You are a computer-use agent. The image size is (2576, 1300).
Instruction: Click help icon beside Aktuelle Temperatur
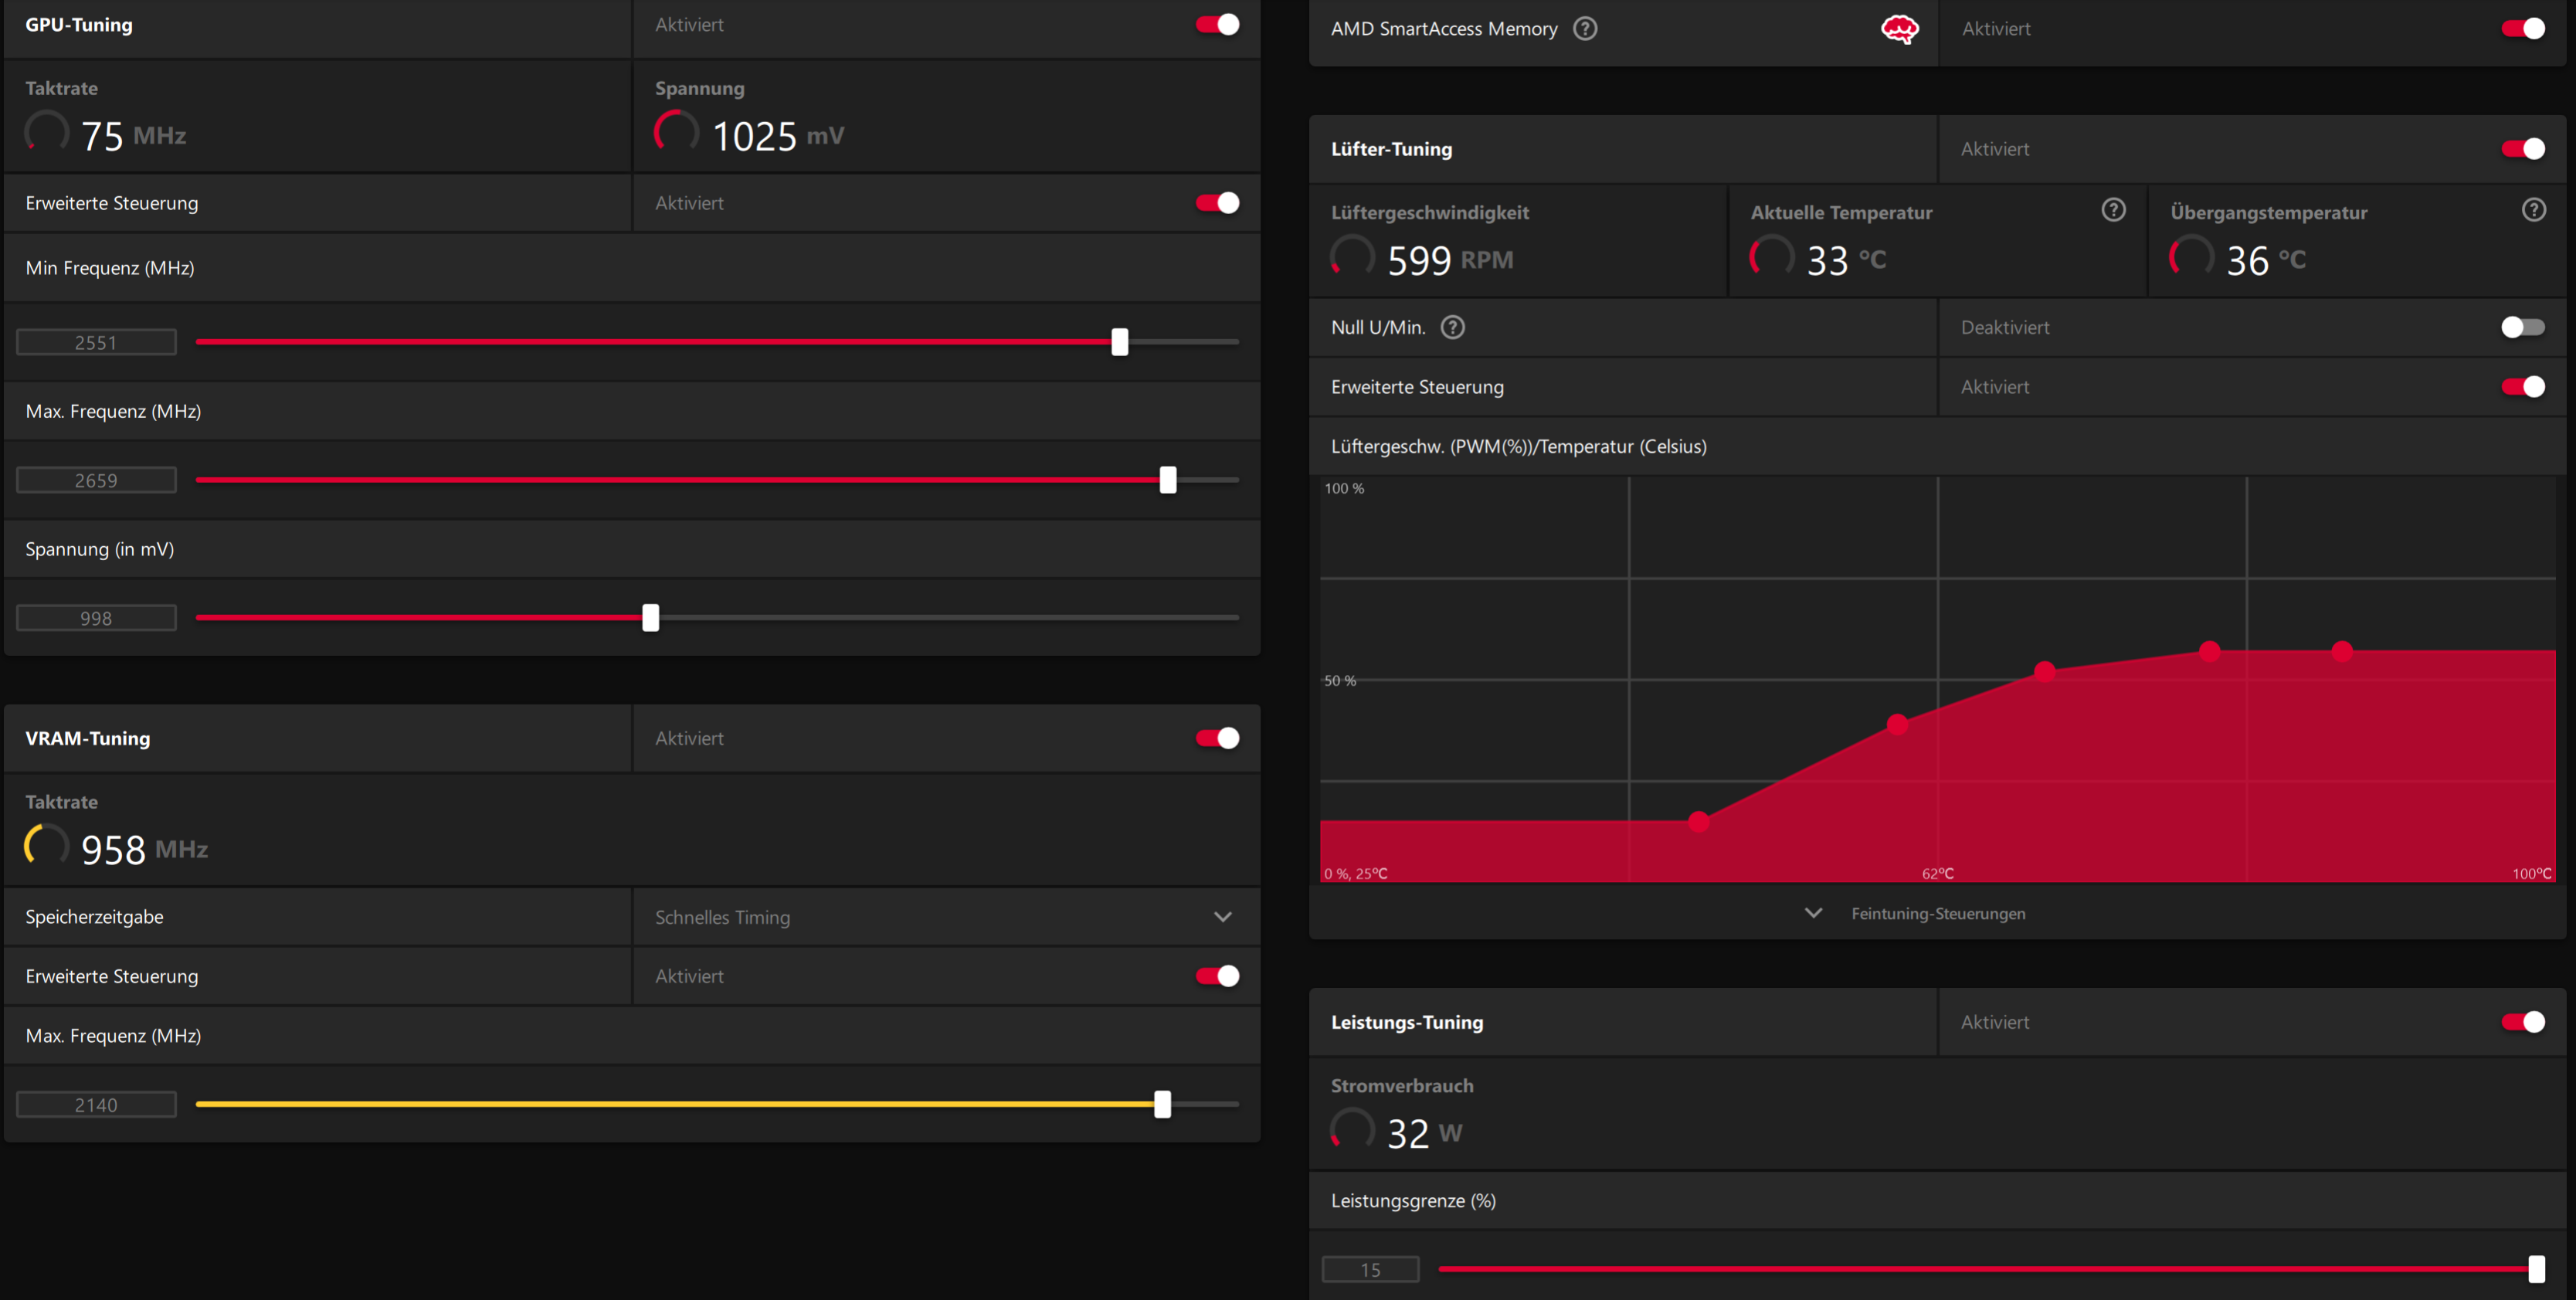[x=2113, y=210]
